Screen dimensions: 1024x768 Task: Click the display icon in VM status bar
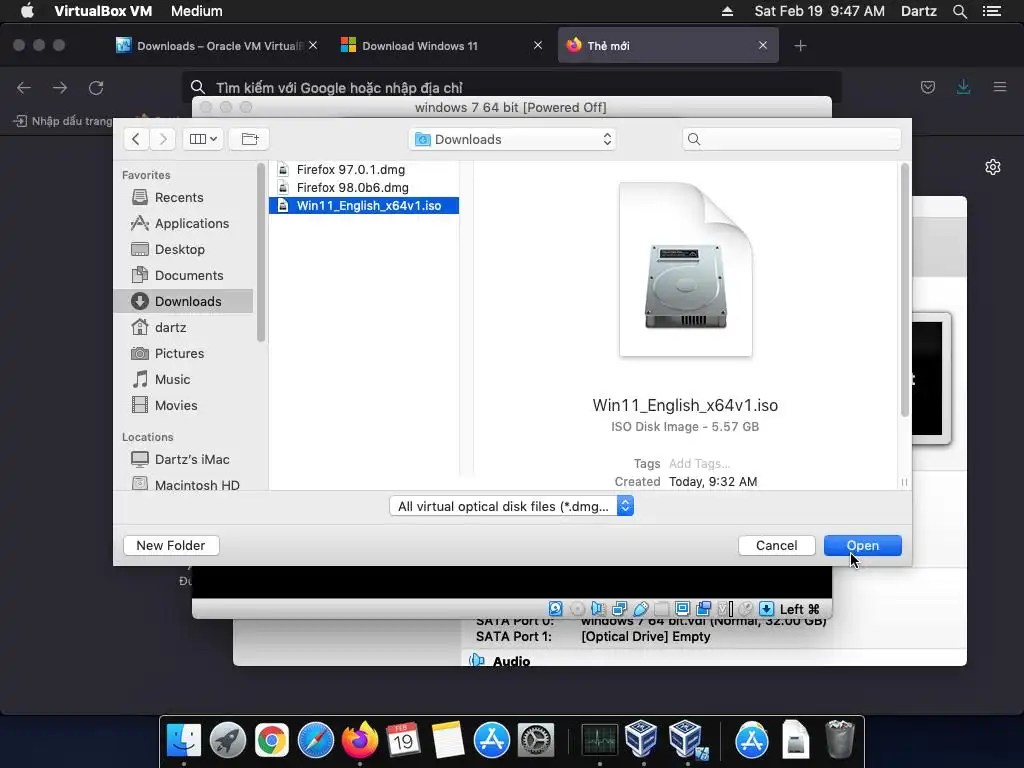(682, 609)
